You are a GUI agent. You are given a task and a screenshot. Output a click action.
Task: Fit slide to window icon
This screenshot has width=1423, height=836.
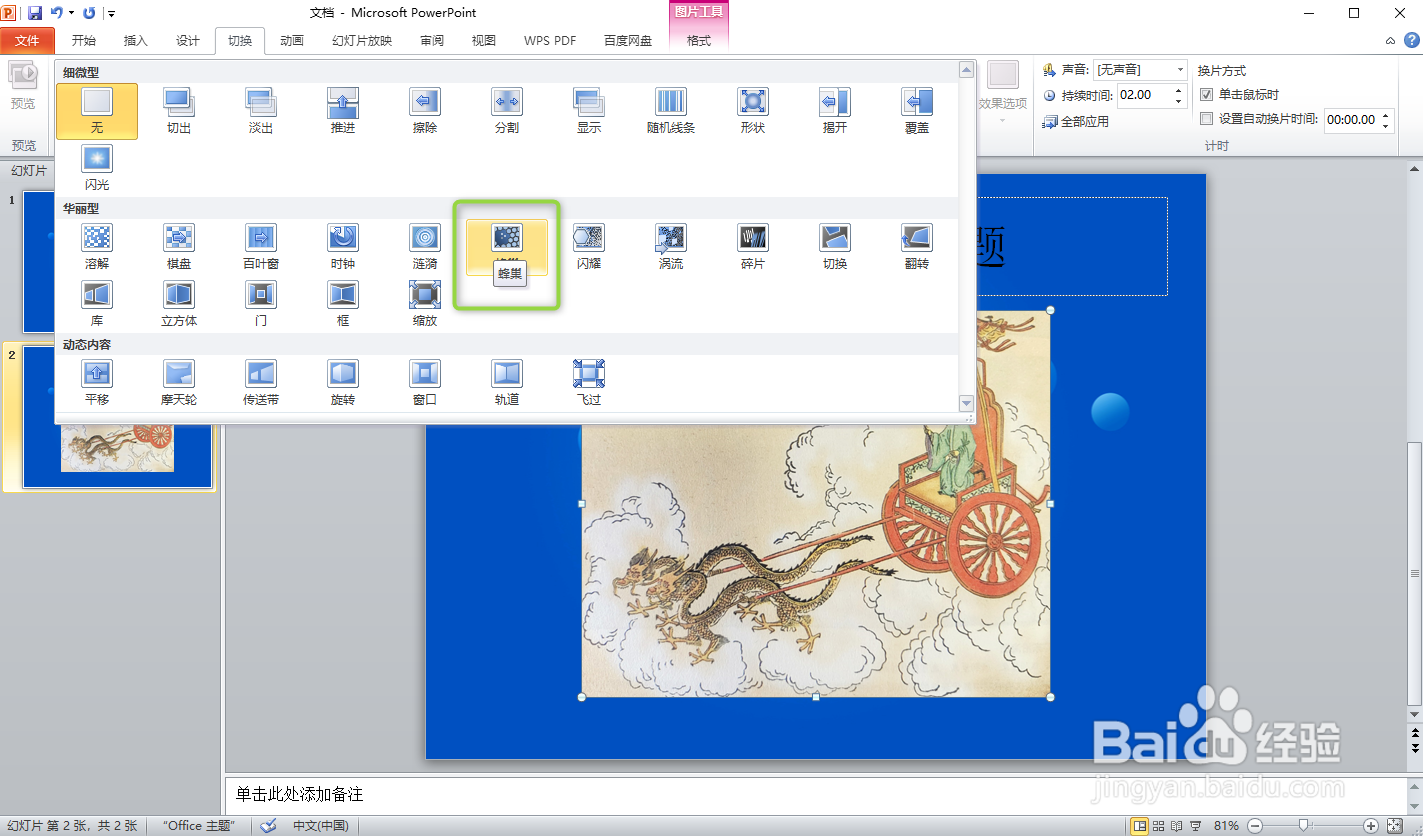pos(1394,826)
